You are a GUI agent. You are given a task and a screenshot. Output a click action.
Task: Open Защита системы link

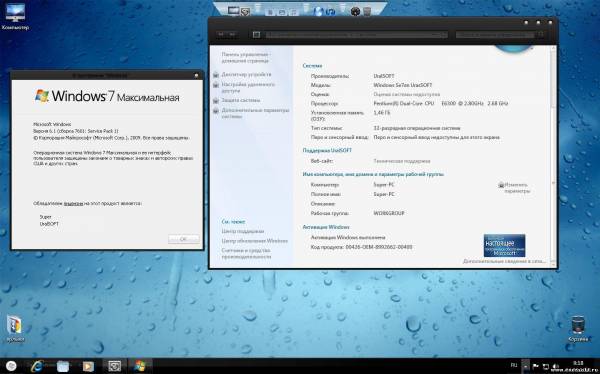pos(241,100)
